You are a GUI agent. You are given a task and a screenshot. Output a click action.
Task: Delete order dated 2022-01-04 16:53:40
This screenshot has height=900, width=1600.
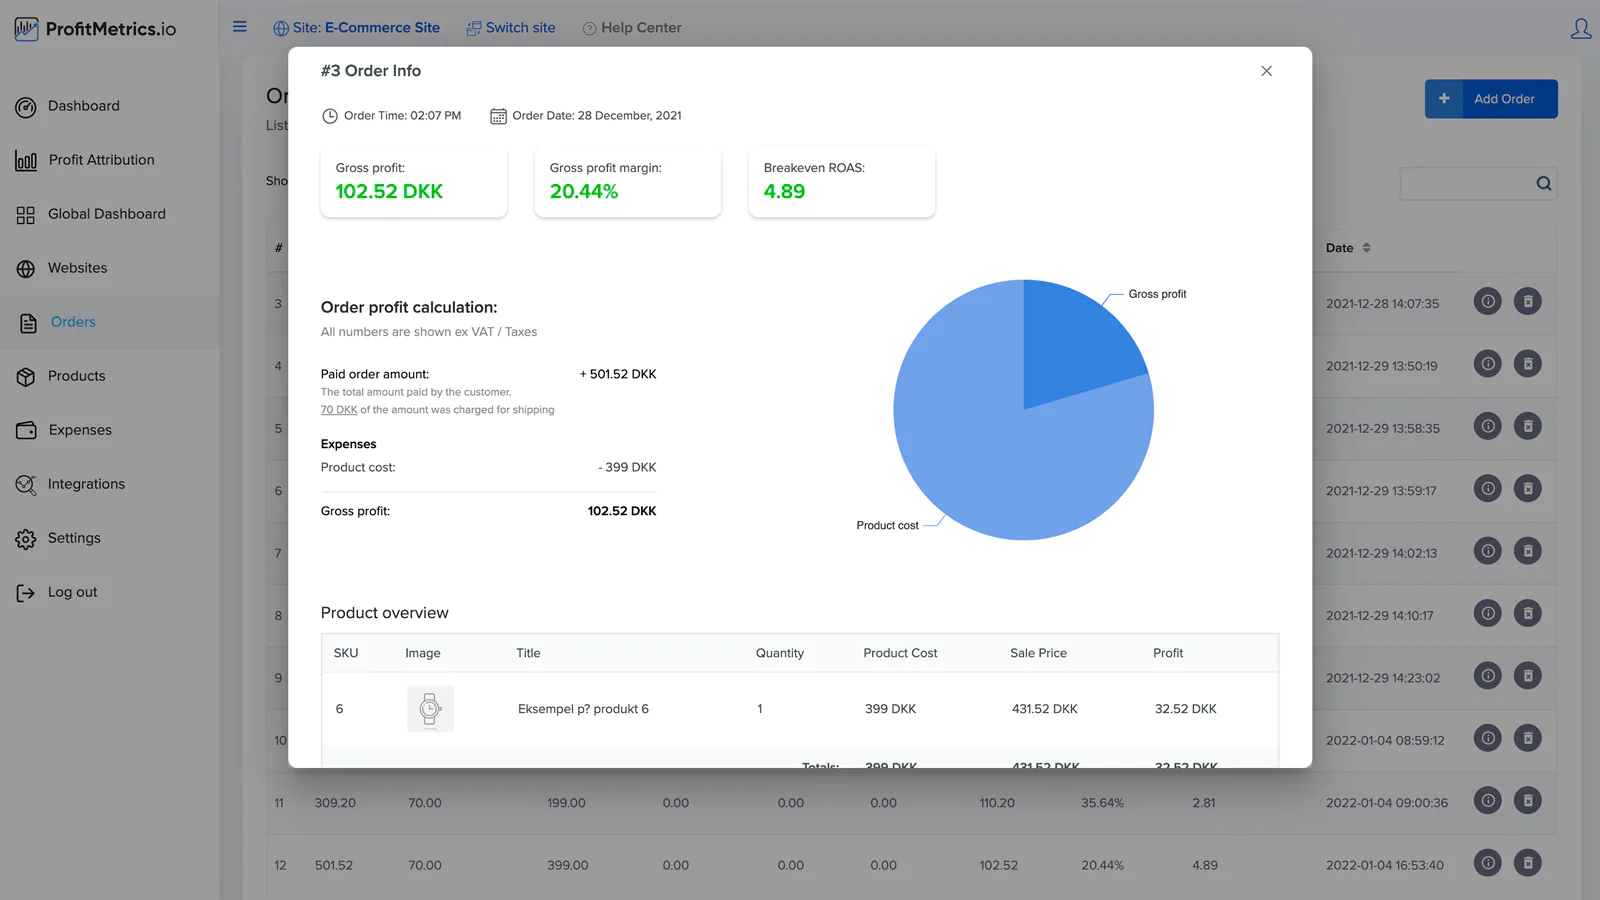1528,863
